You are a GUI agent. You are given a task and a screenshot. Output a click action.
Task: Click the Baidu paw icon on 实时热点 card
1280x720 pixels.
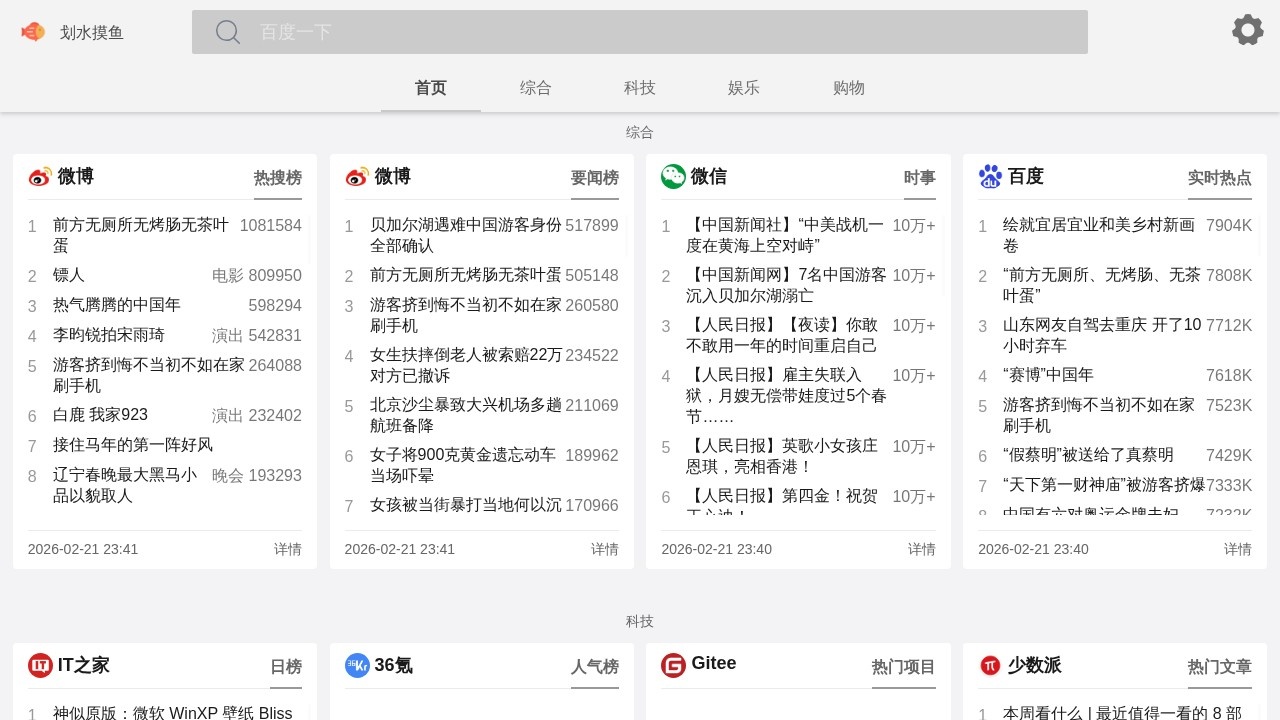point(990,176)
